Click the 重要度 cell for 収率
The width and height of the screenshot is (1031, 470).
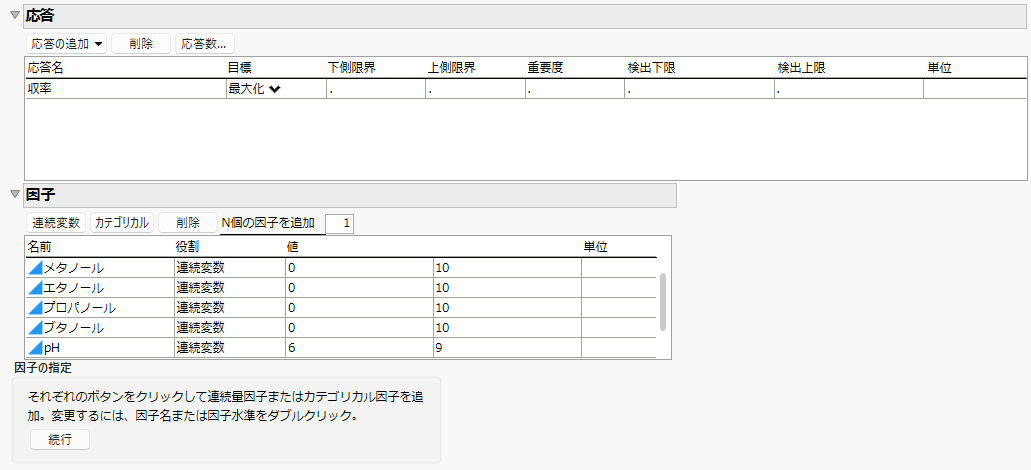[575, 89]
